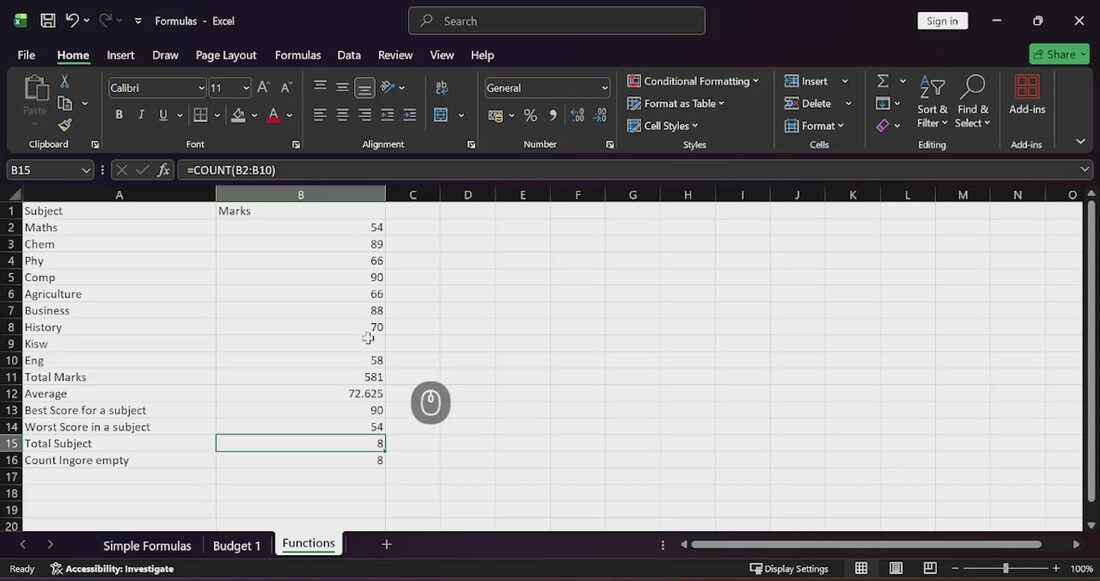Open the File menu
The image size is (1100, 581).
[27, 55]
